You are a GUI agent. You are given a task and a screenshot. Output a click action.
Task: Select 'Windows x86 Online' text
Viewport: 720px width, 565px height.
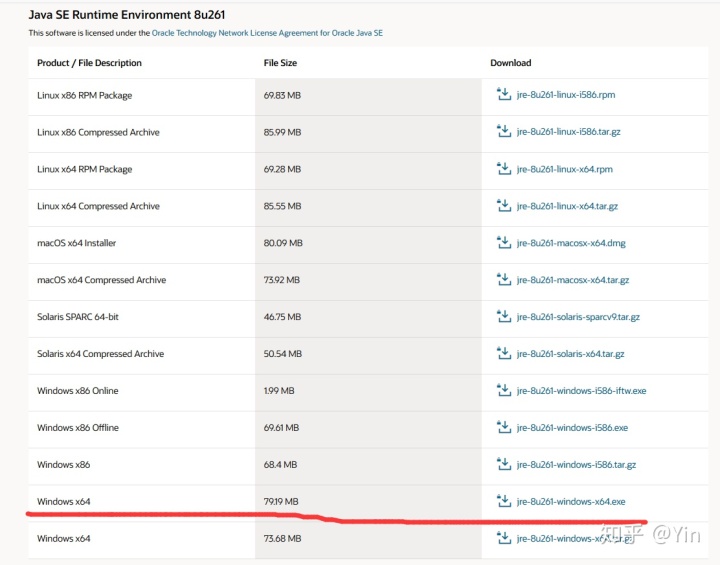point(78,390)
